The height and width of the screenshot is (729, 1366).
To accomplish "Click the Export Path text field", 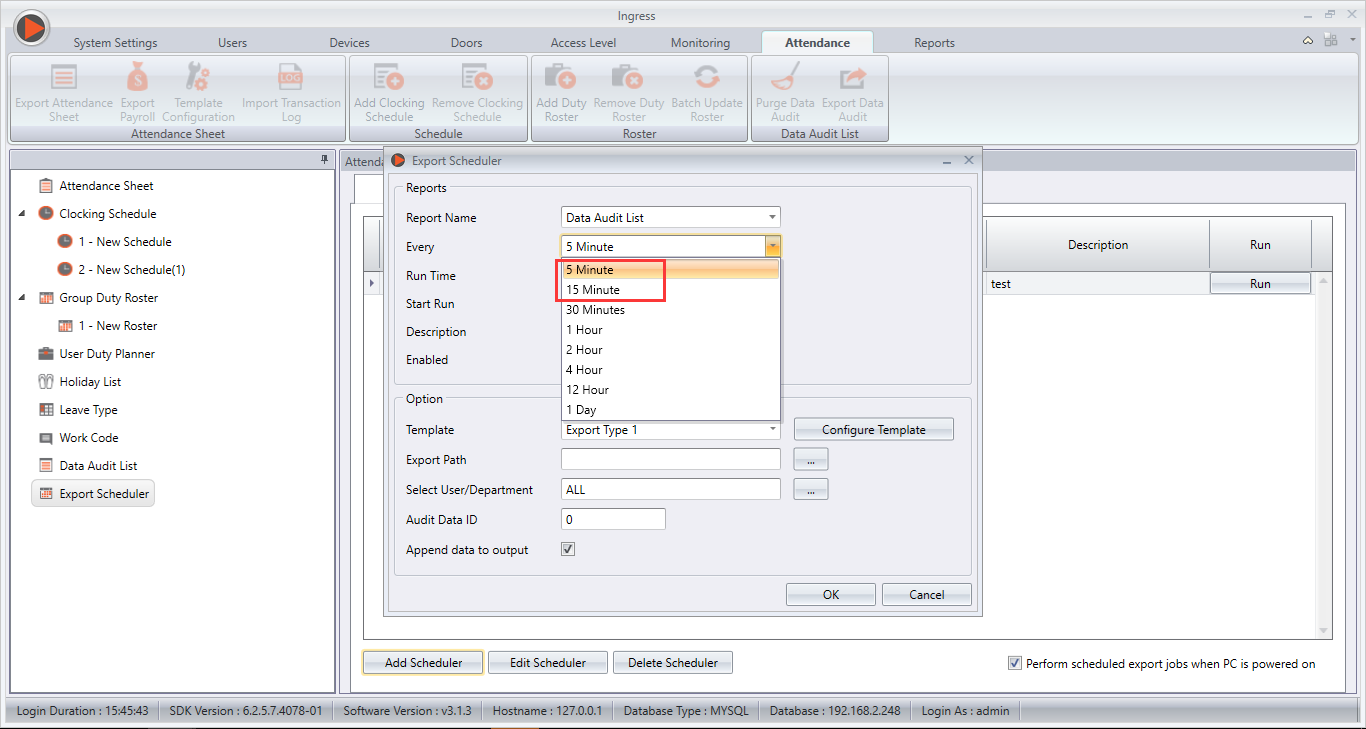I will (671, 459).
